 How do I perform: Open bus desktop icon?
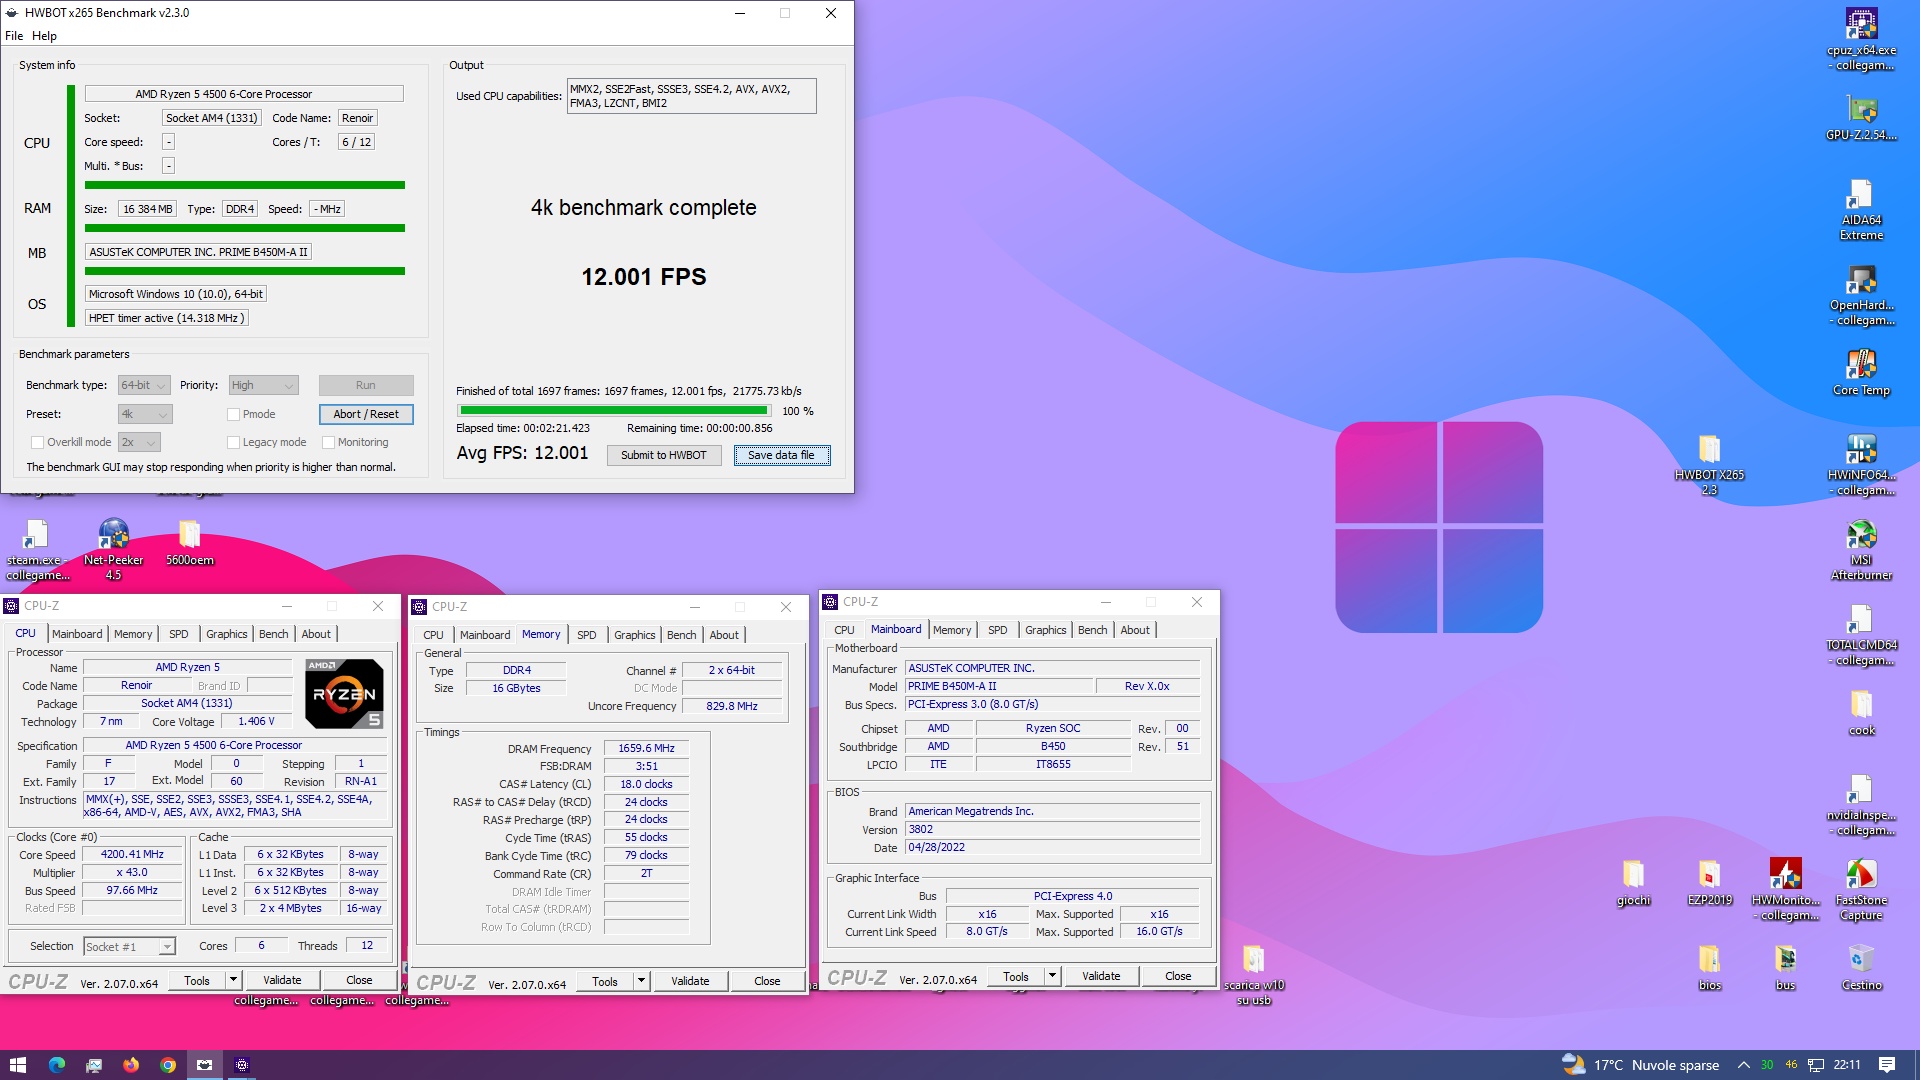(1785, 968)
